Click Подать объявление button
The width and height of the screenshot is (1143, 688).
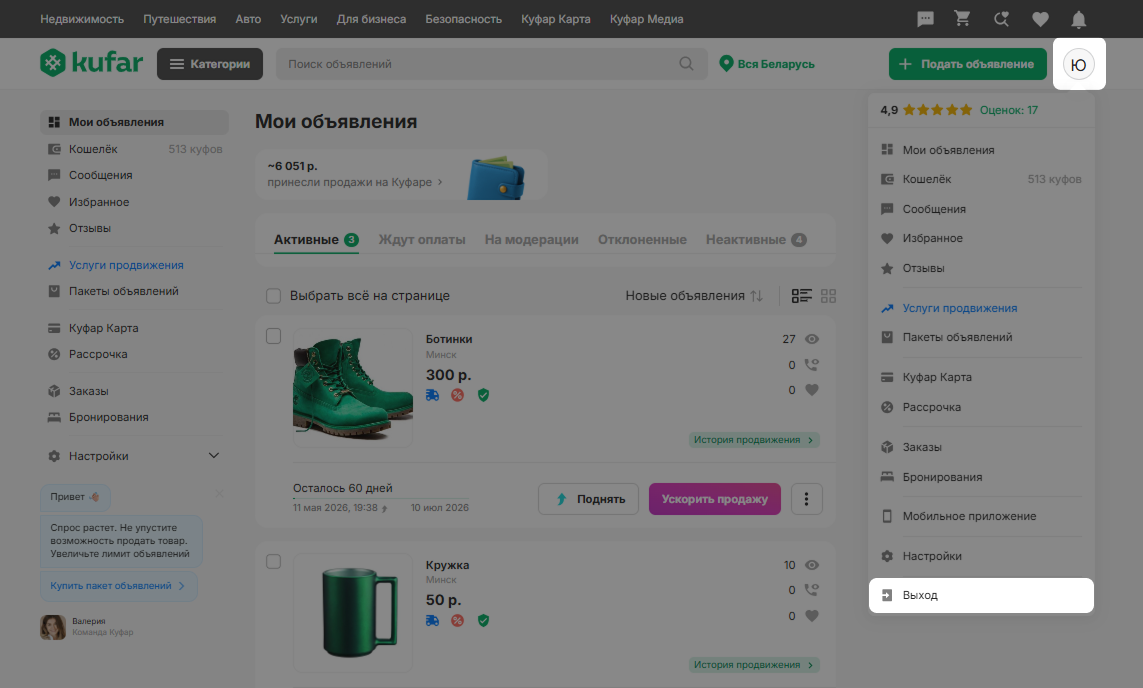tap(967, 64)
